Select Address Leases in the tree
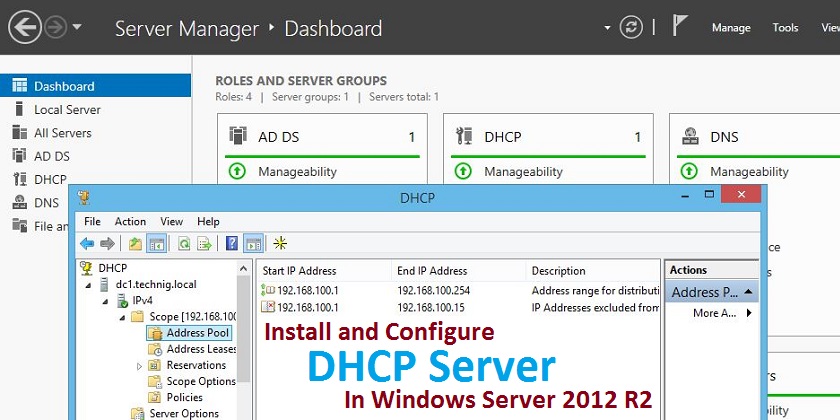The height and width of the screenshot is (420, 840). click(201, 349)
